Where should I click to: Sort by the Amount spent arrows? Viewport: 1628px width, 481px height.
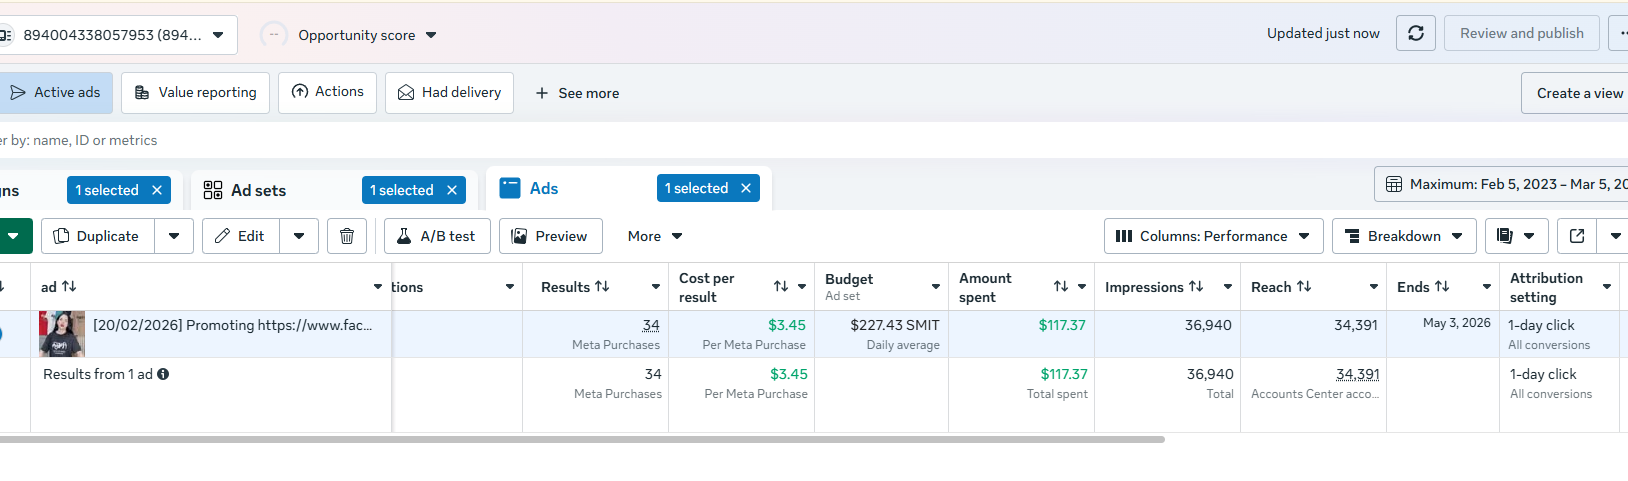click(x=1061, y=287)
